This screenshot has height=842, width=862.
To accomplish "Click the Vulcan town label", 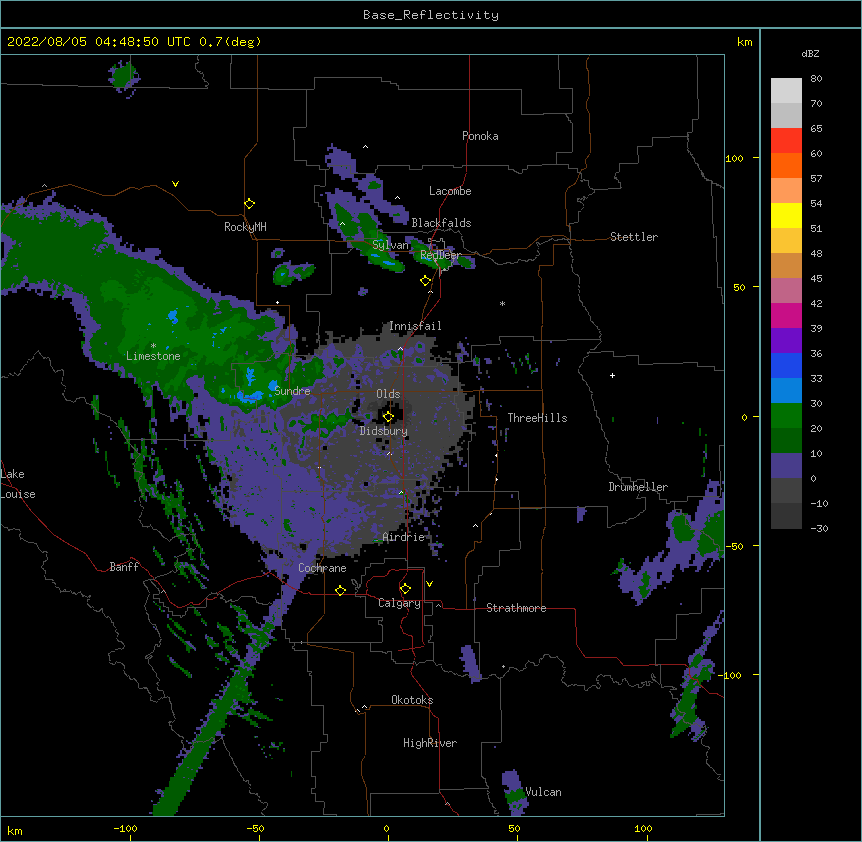I will pos(543,792).
